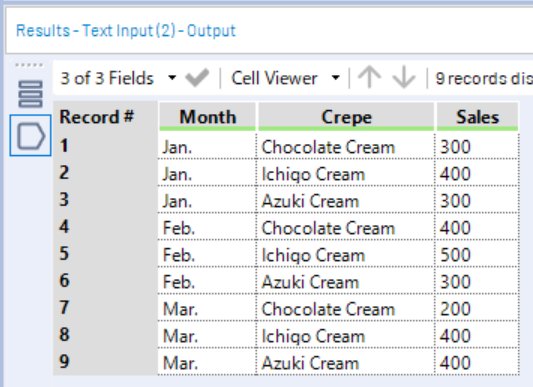Grab the dotted panel handle icon
533x387 pixels.
(29, 65)
